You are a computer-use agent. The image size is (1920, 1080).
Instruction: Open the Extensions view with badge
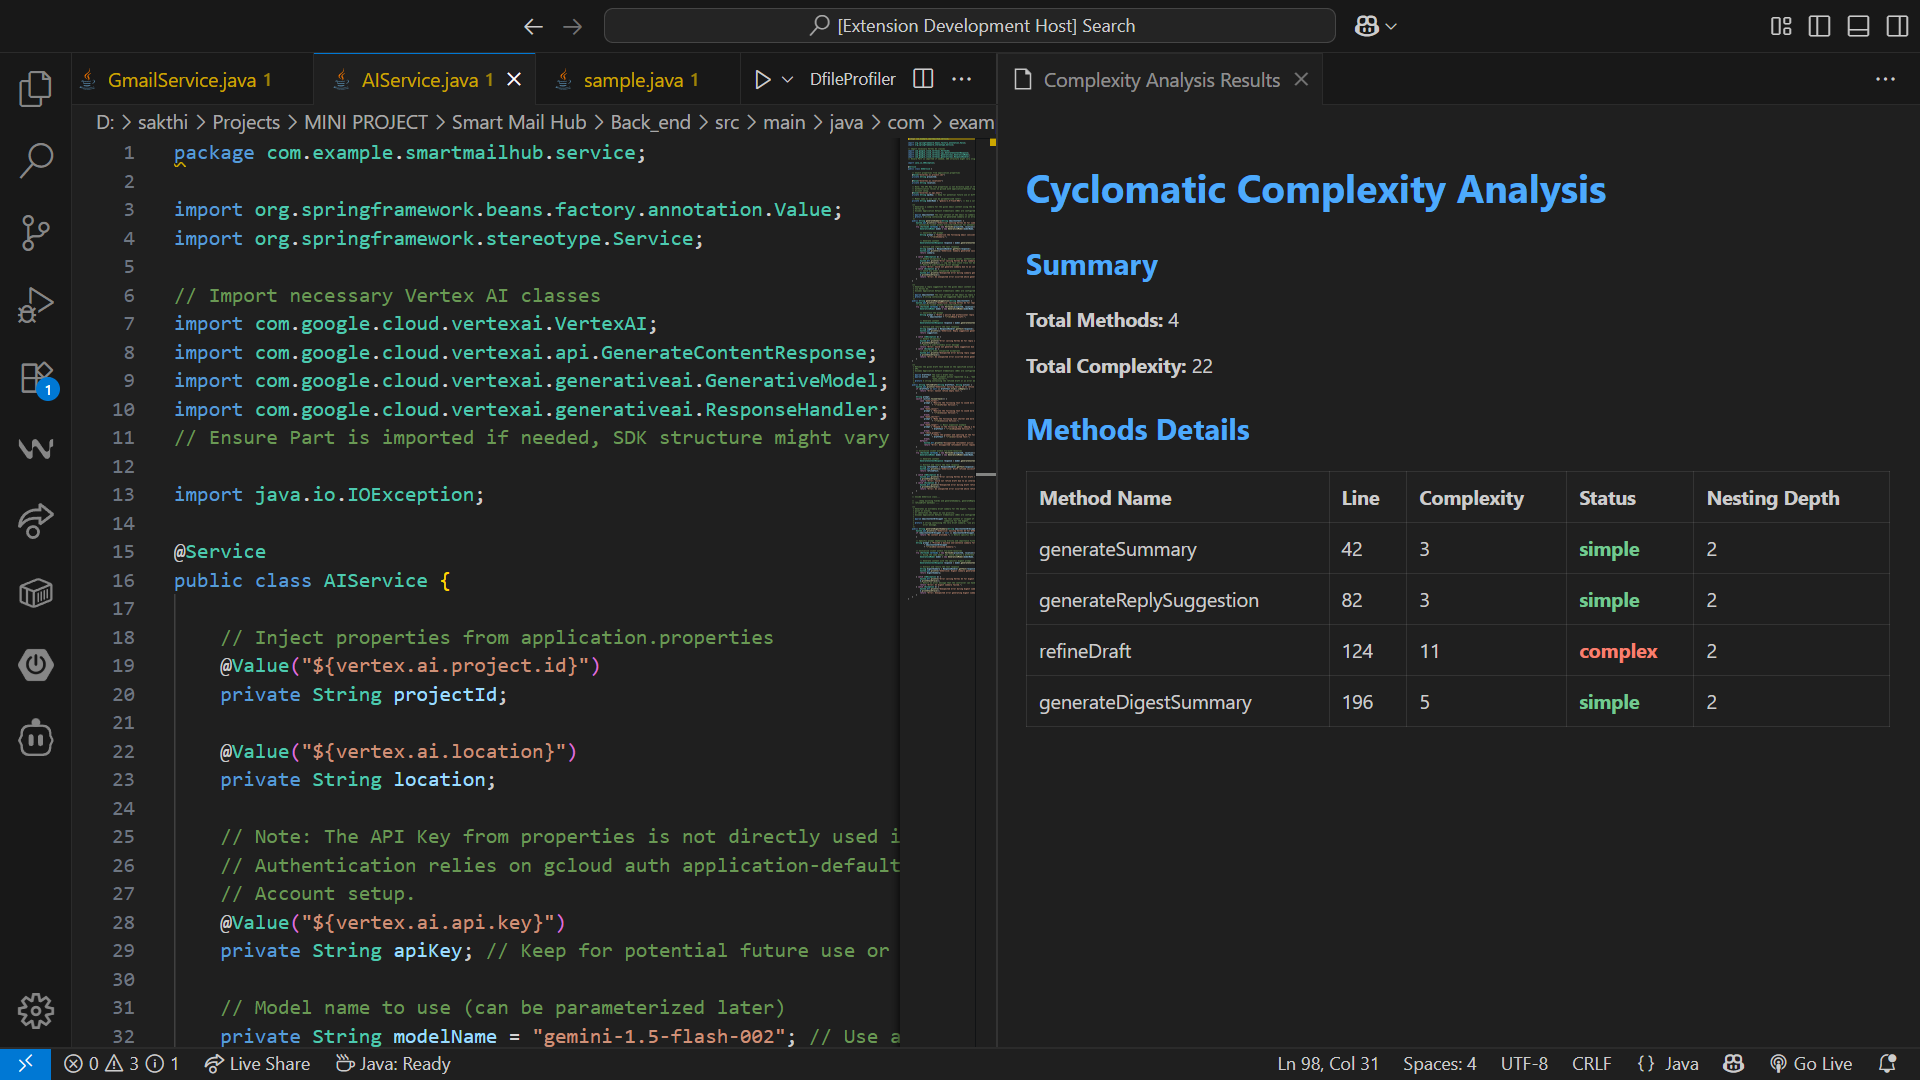click(x=36, y=378)
